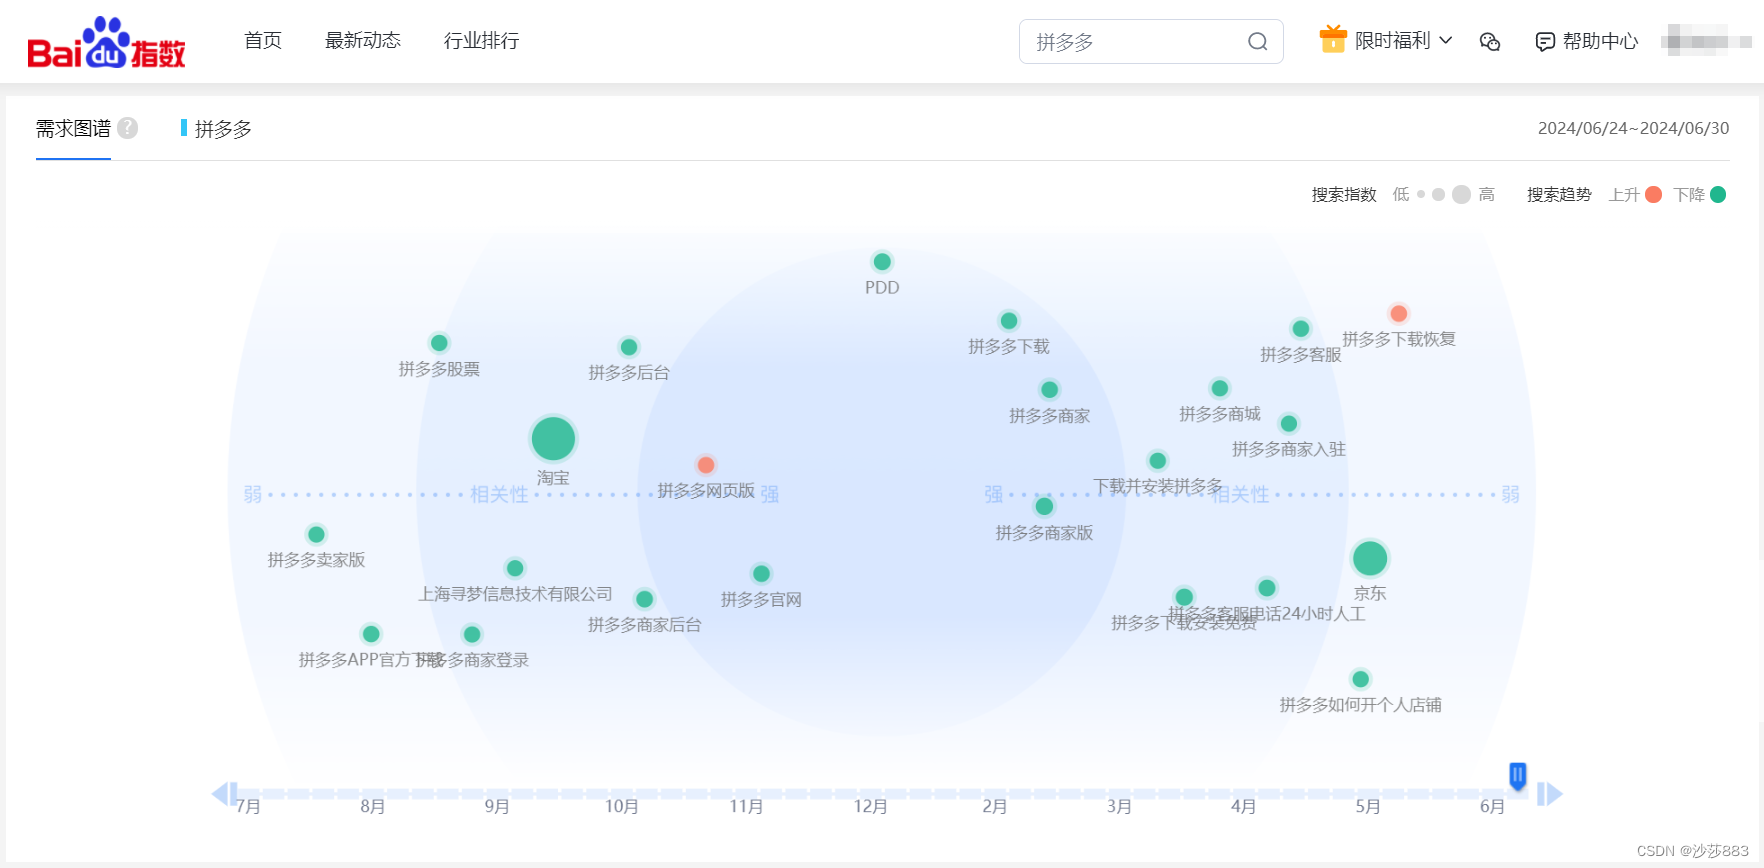Jump to 9月 on the timeline

(x=497, y=806)
